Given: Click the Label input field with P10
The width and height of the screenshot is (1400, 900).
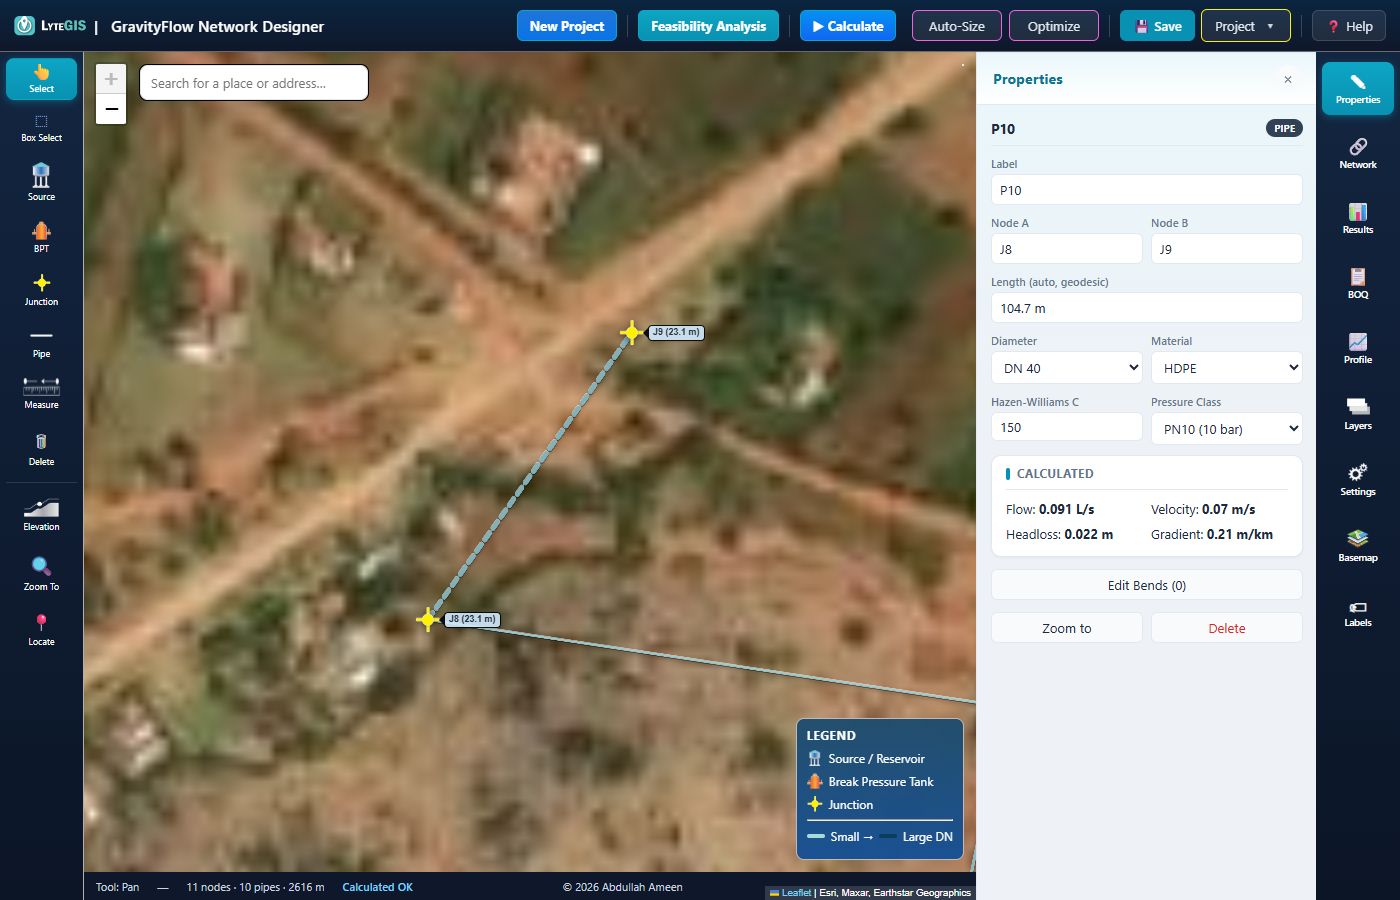Looking at the screenshot, I should coord(1146,190).
